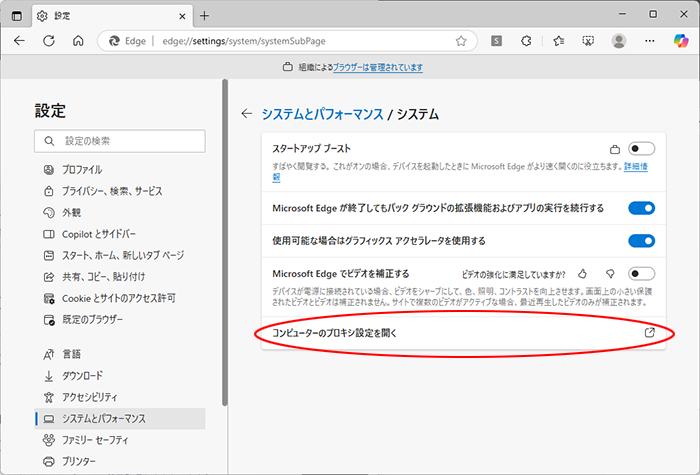Click the システムとパフォーマンス breadcrumb link
The height and width of the screenshot is (475, 700).
tap(322, 114)
